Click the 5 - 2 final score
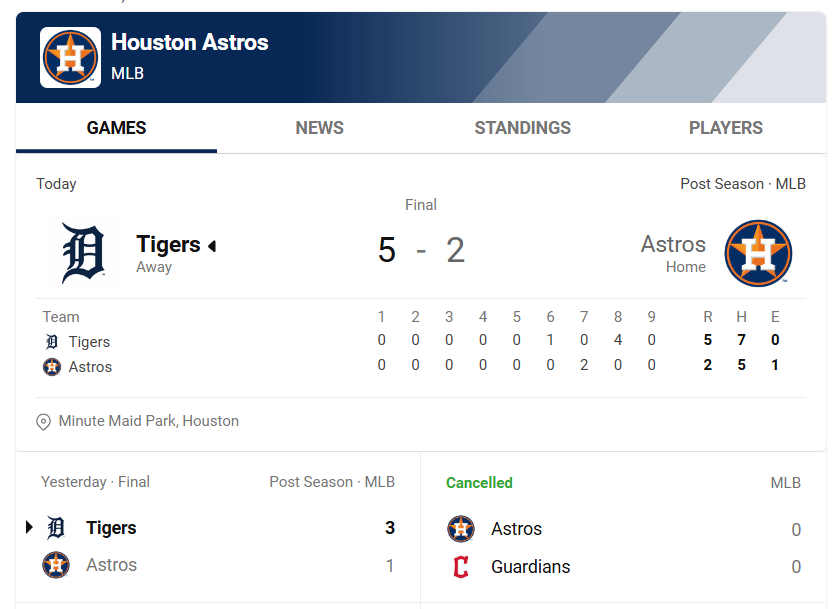This screenshot has width=836, height=609. click(421, 250)
